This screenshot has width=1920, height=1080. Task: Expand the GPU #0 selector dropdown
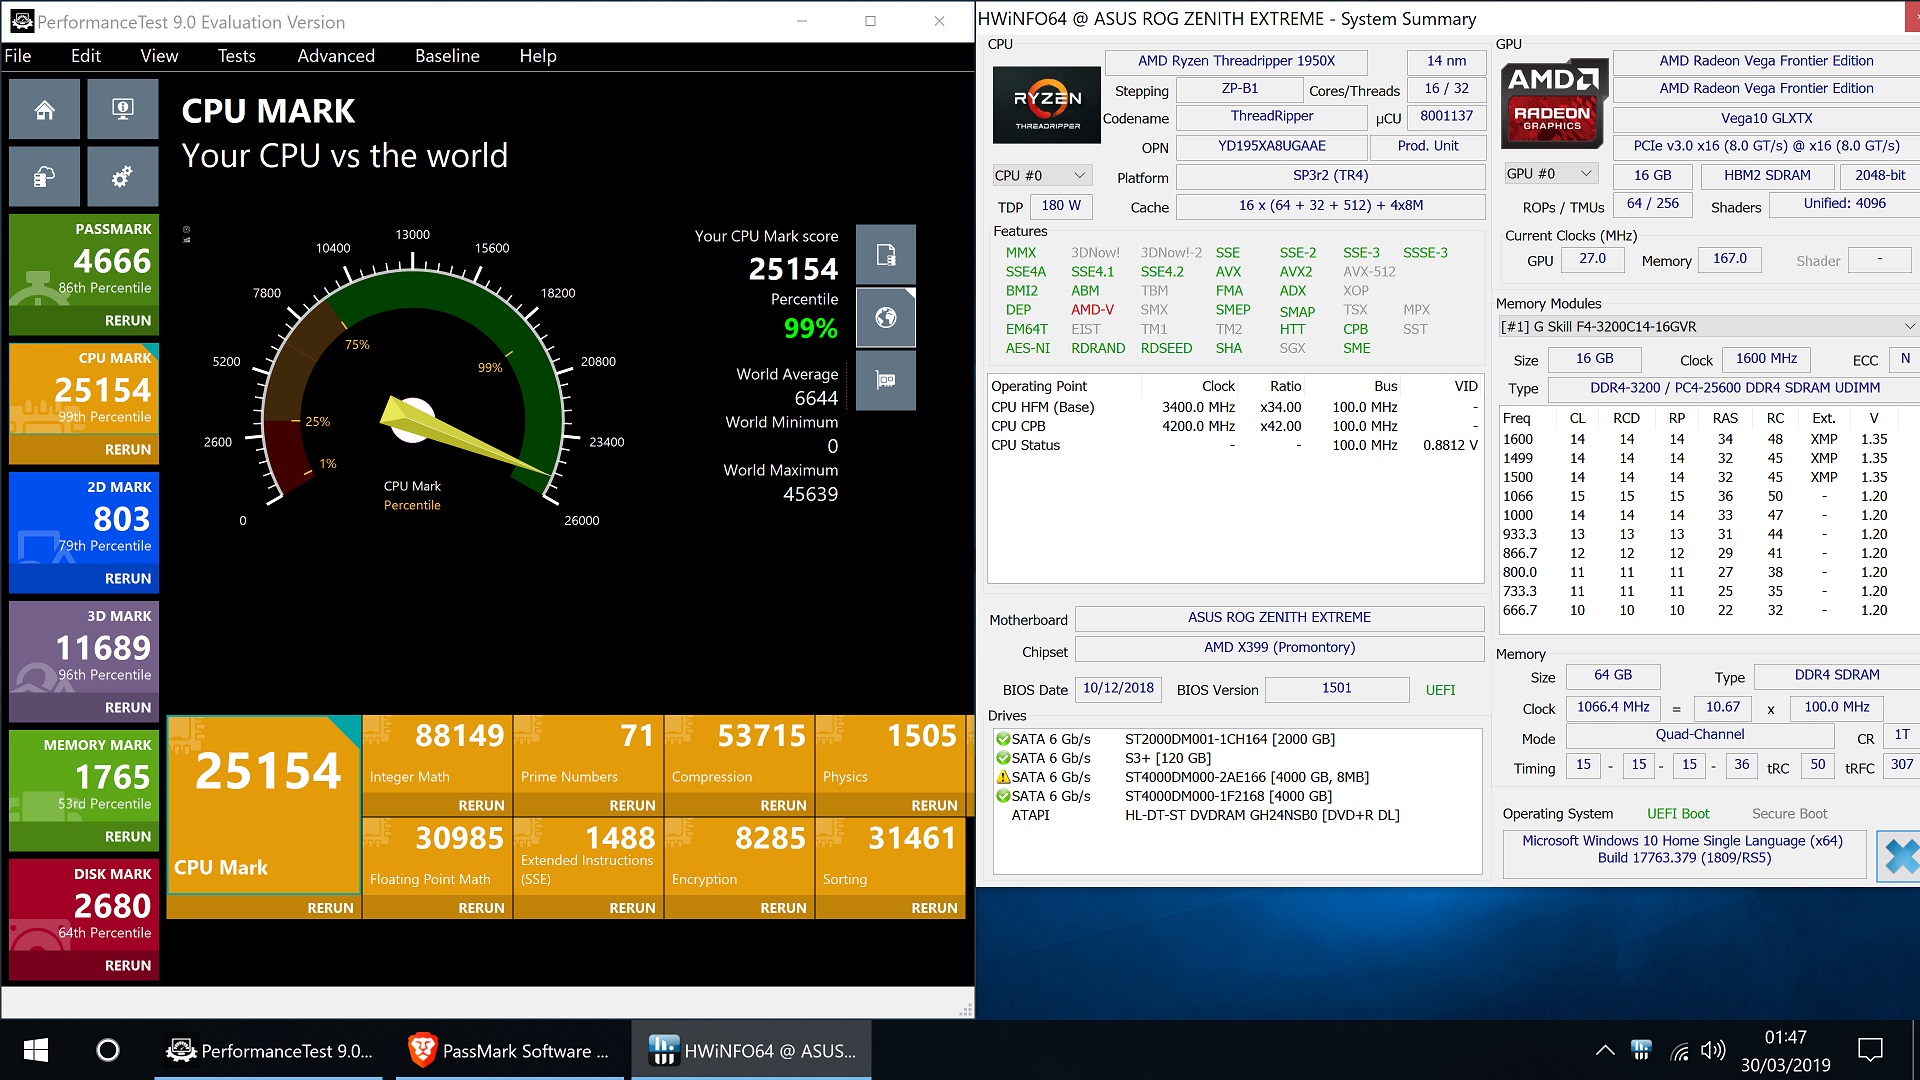1550,174
